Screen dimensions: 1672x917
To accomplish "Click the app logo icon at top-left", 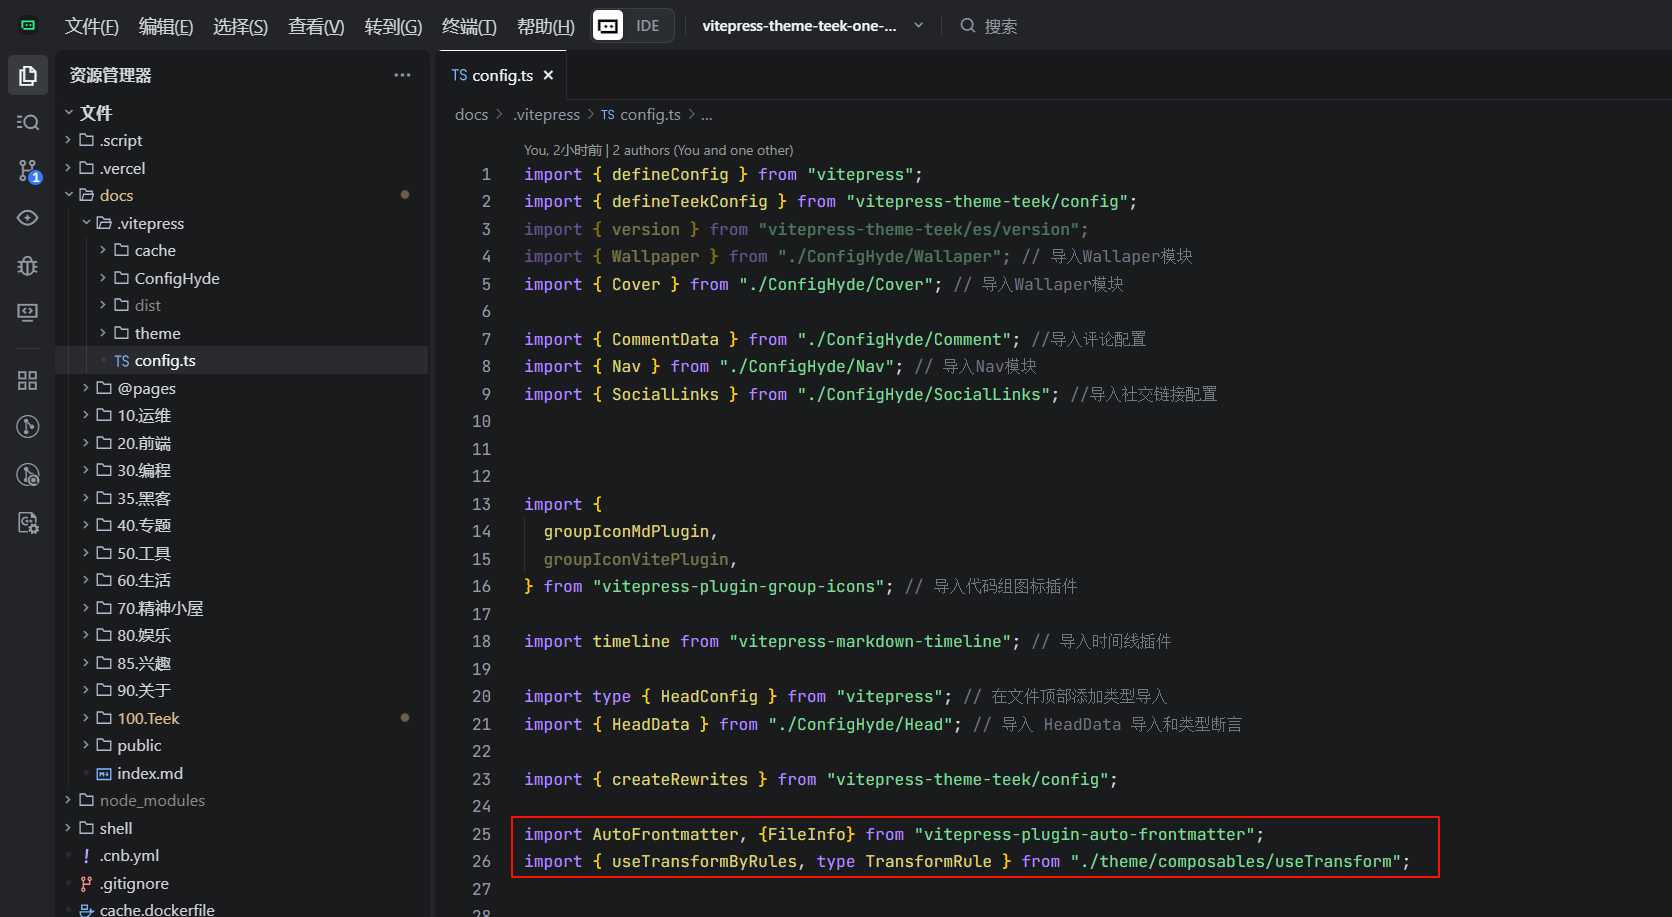I will click(x=28, y=25).
